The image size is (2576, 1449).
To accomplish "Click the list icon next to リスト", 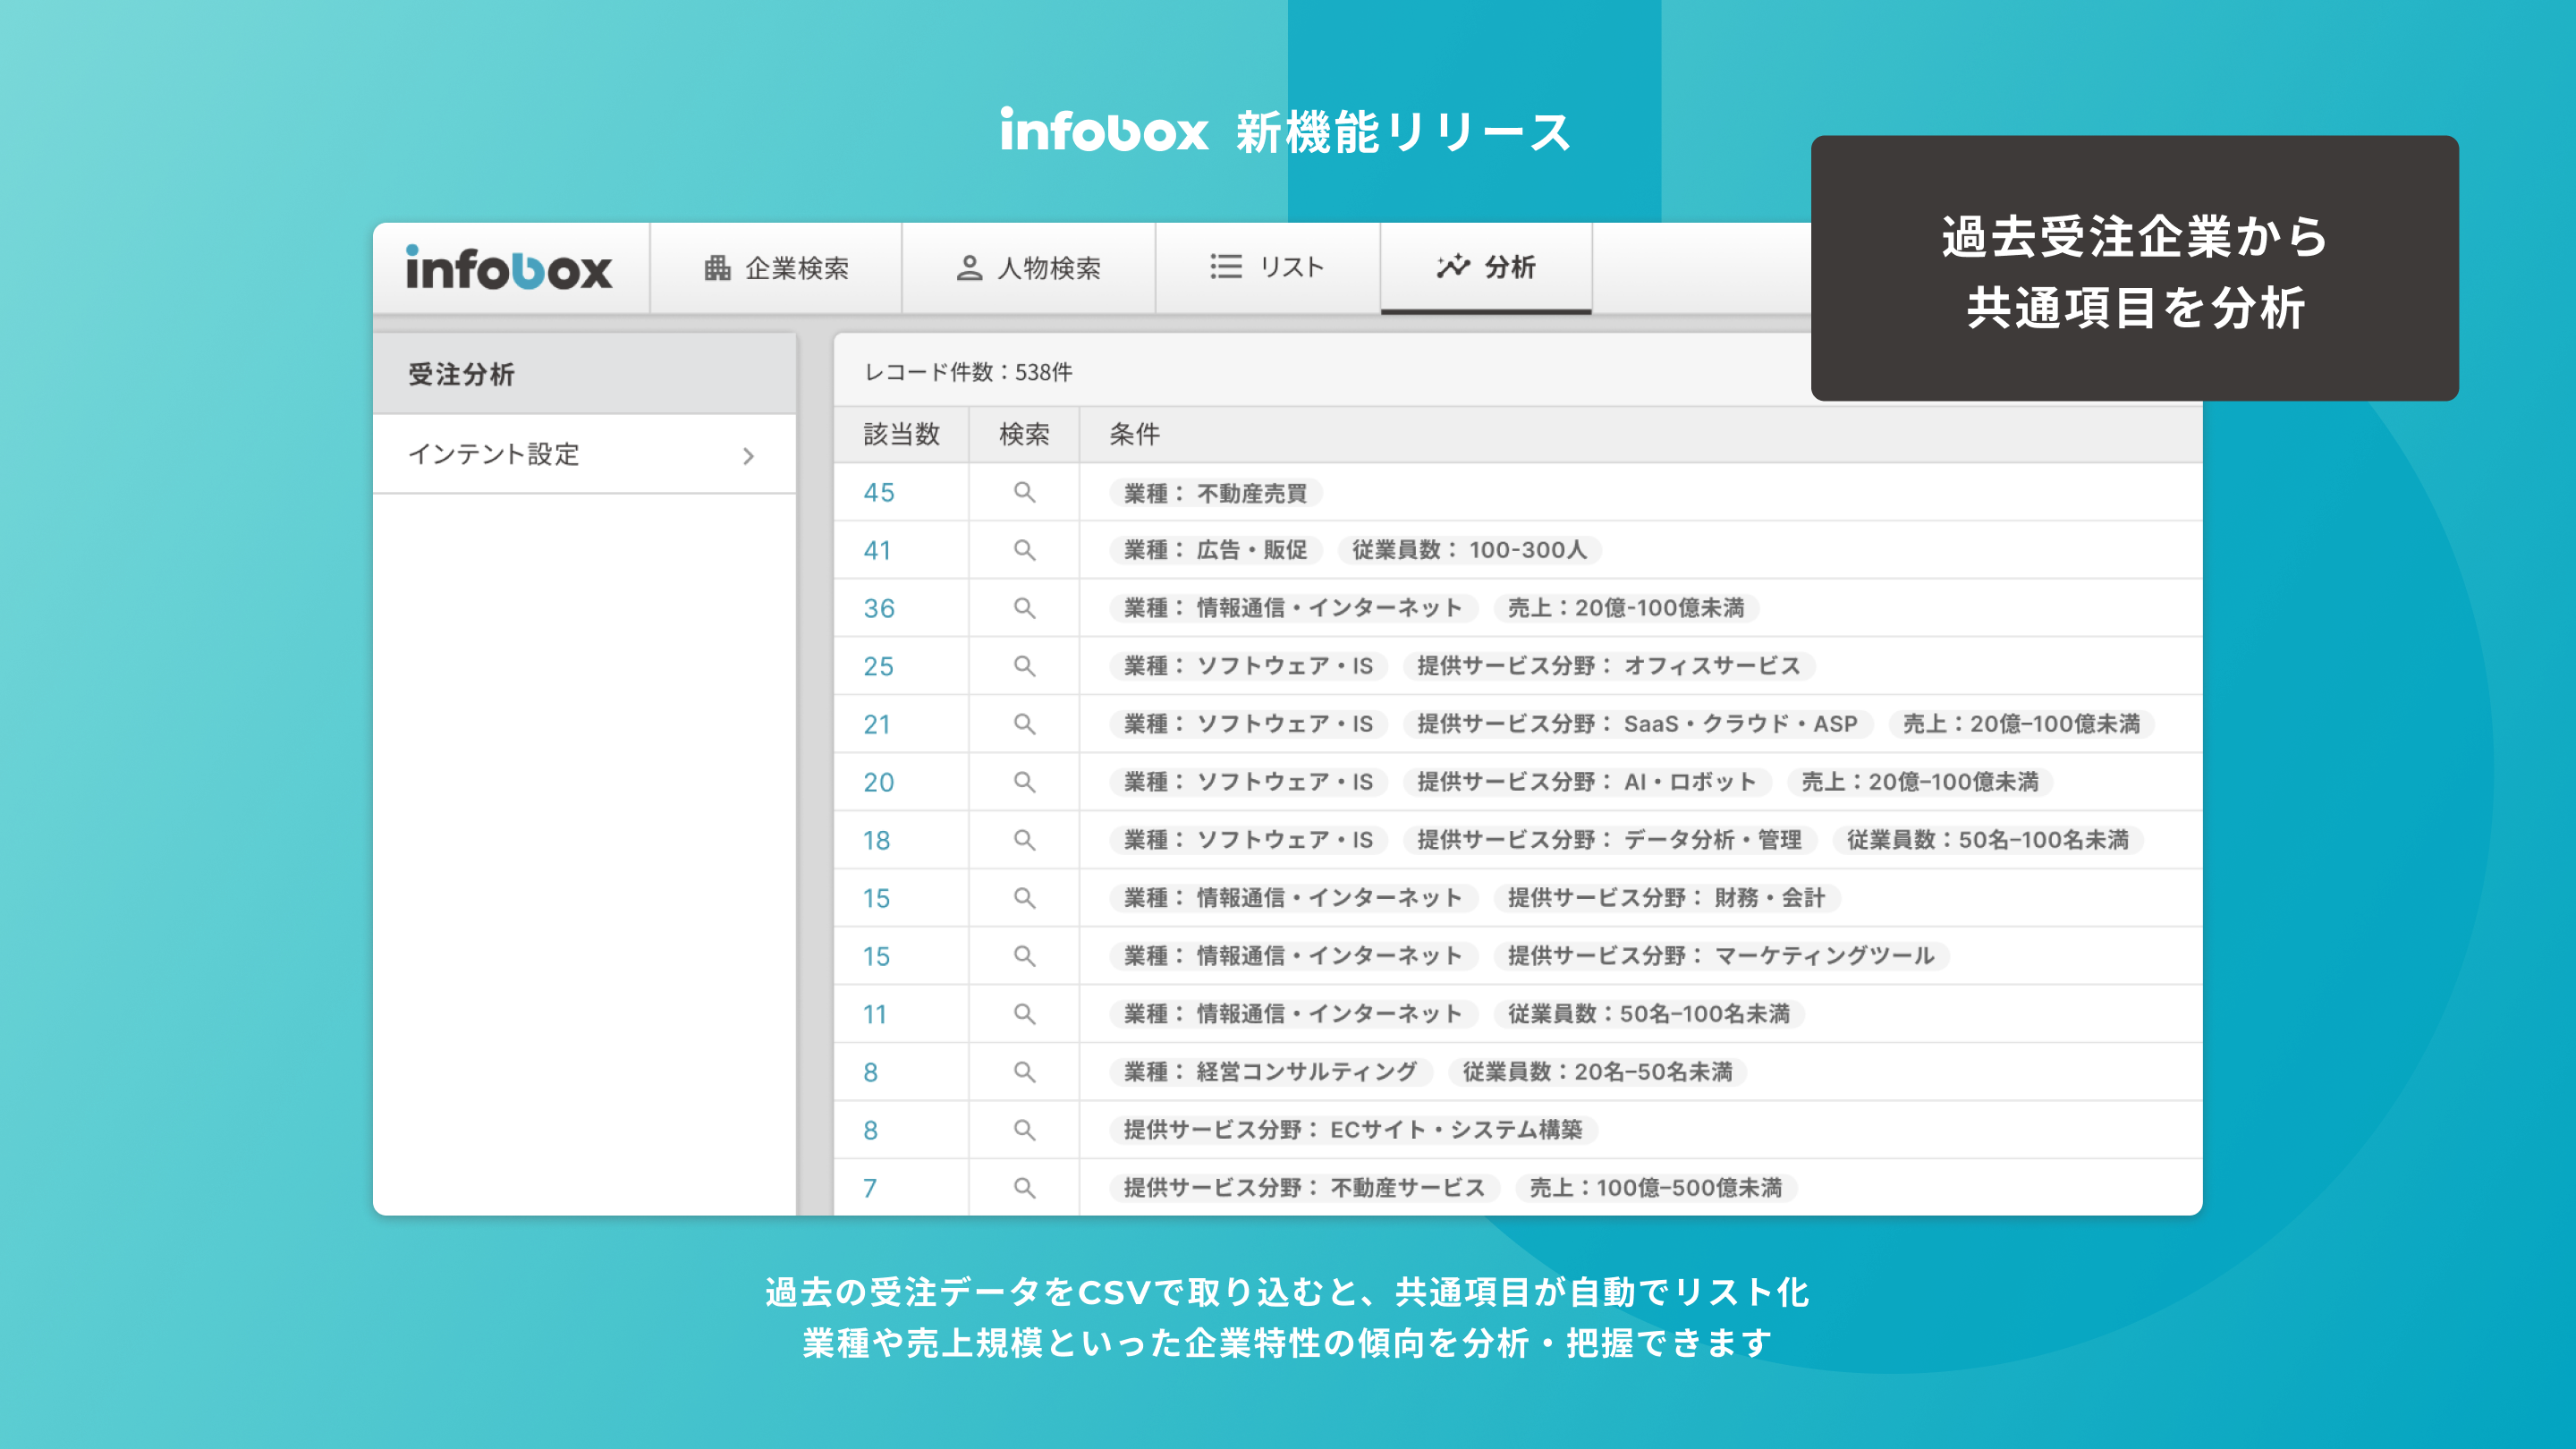I will pos(1225,267).
